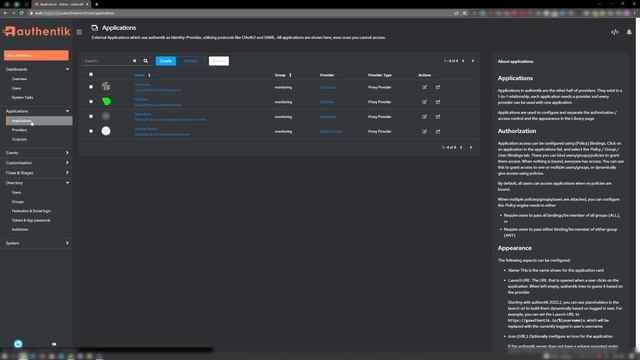This screenshot has width=640, height=360.
Task: Edit the NetData application
Action: click(424, 102)
